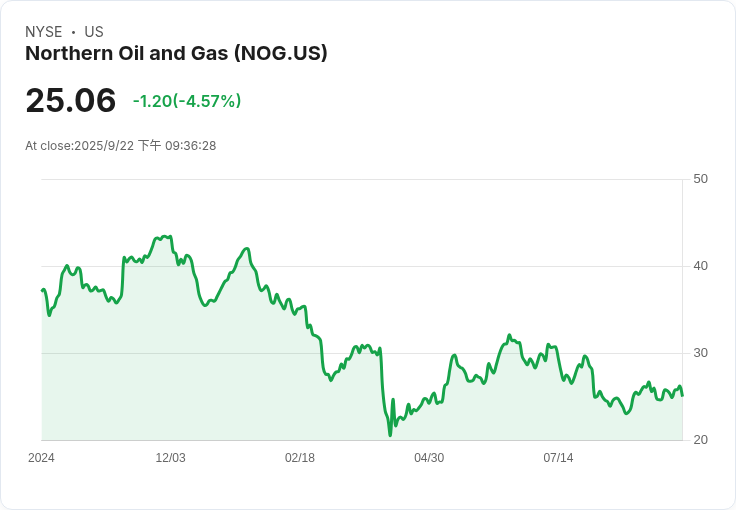Click the last data point of the price line
The image size is (736, 510).
(x=682, y=396)
